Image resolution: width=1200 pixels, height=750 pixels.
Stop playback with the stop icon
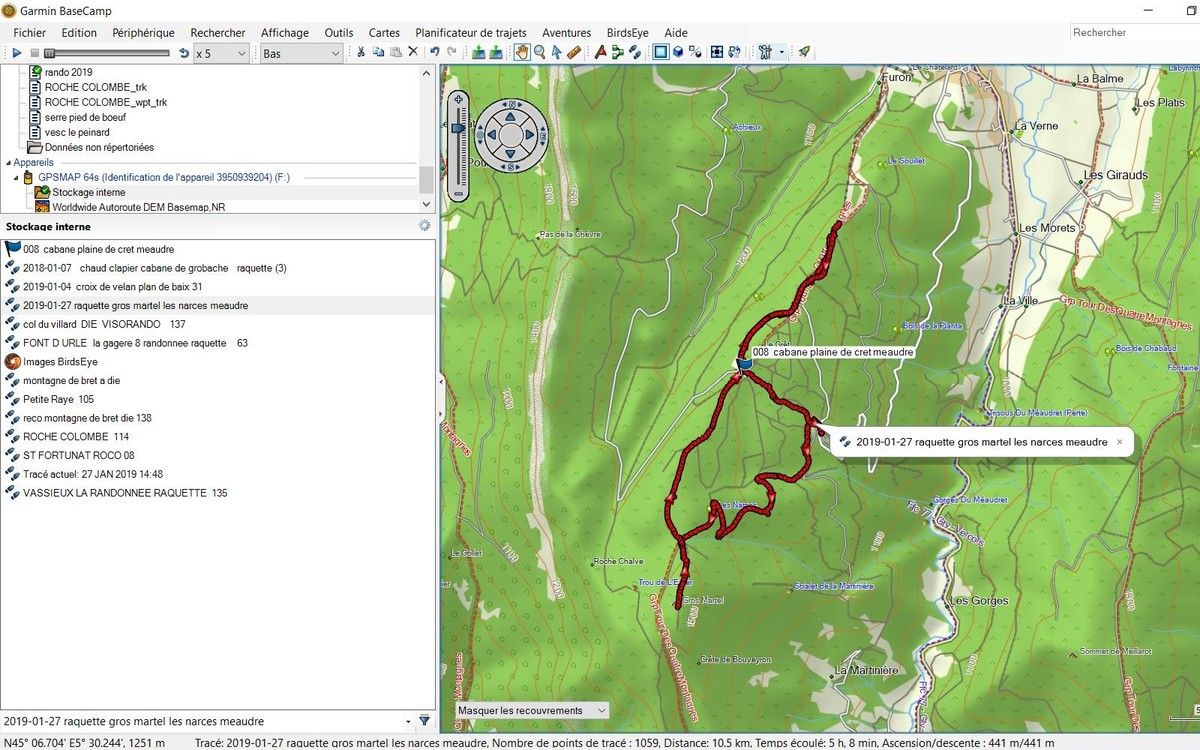click(x=34, y=52)
